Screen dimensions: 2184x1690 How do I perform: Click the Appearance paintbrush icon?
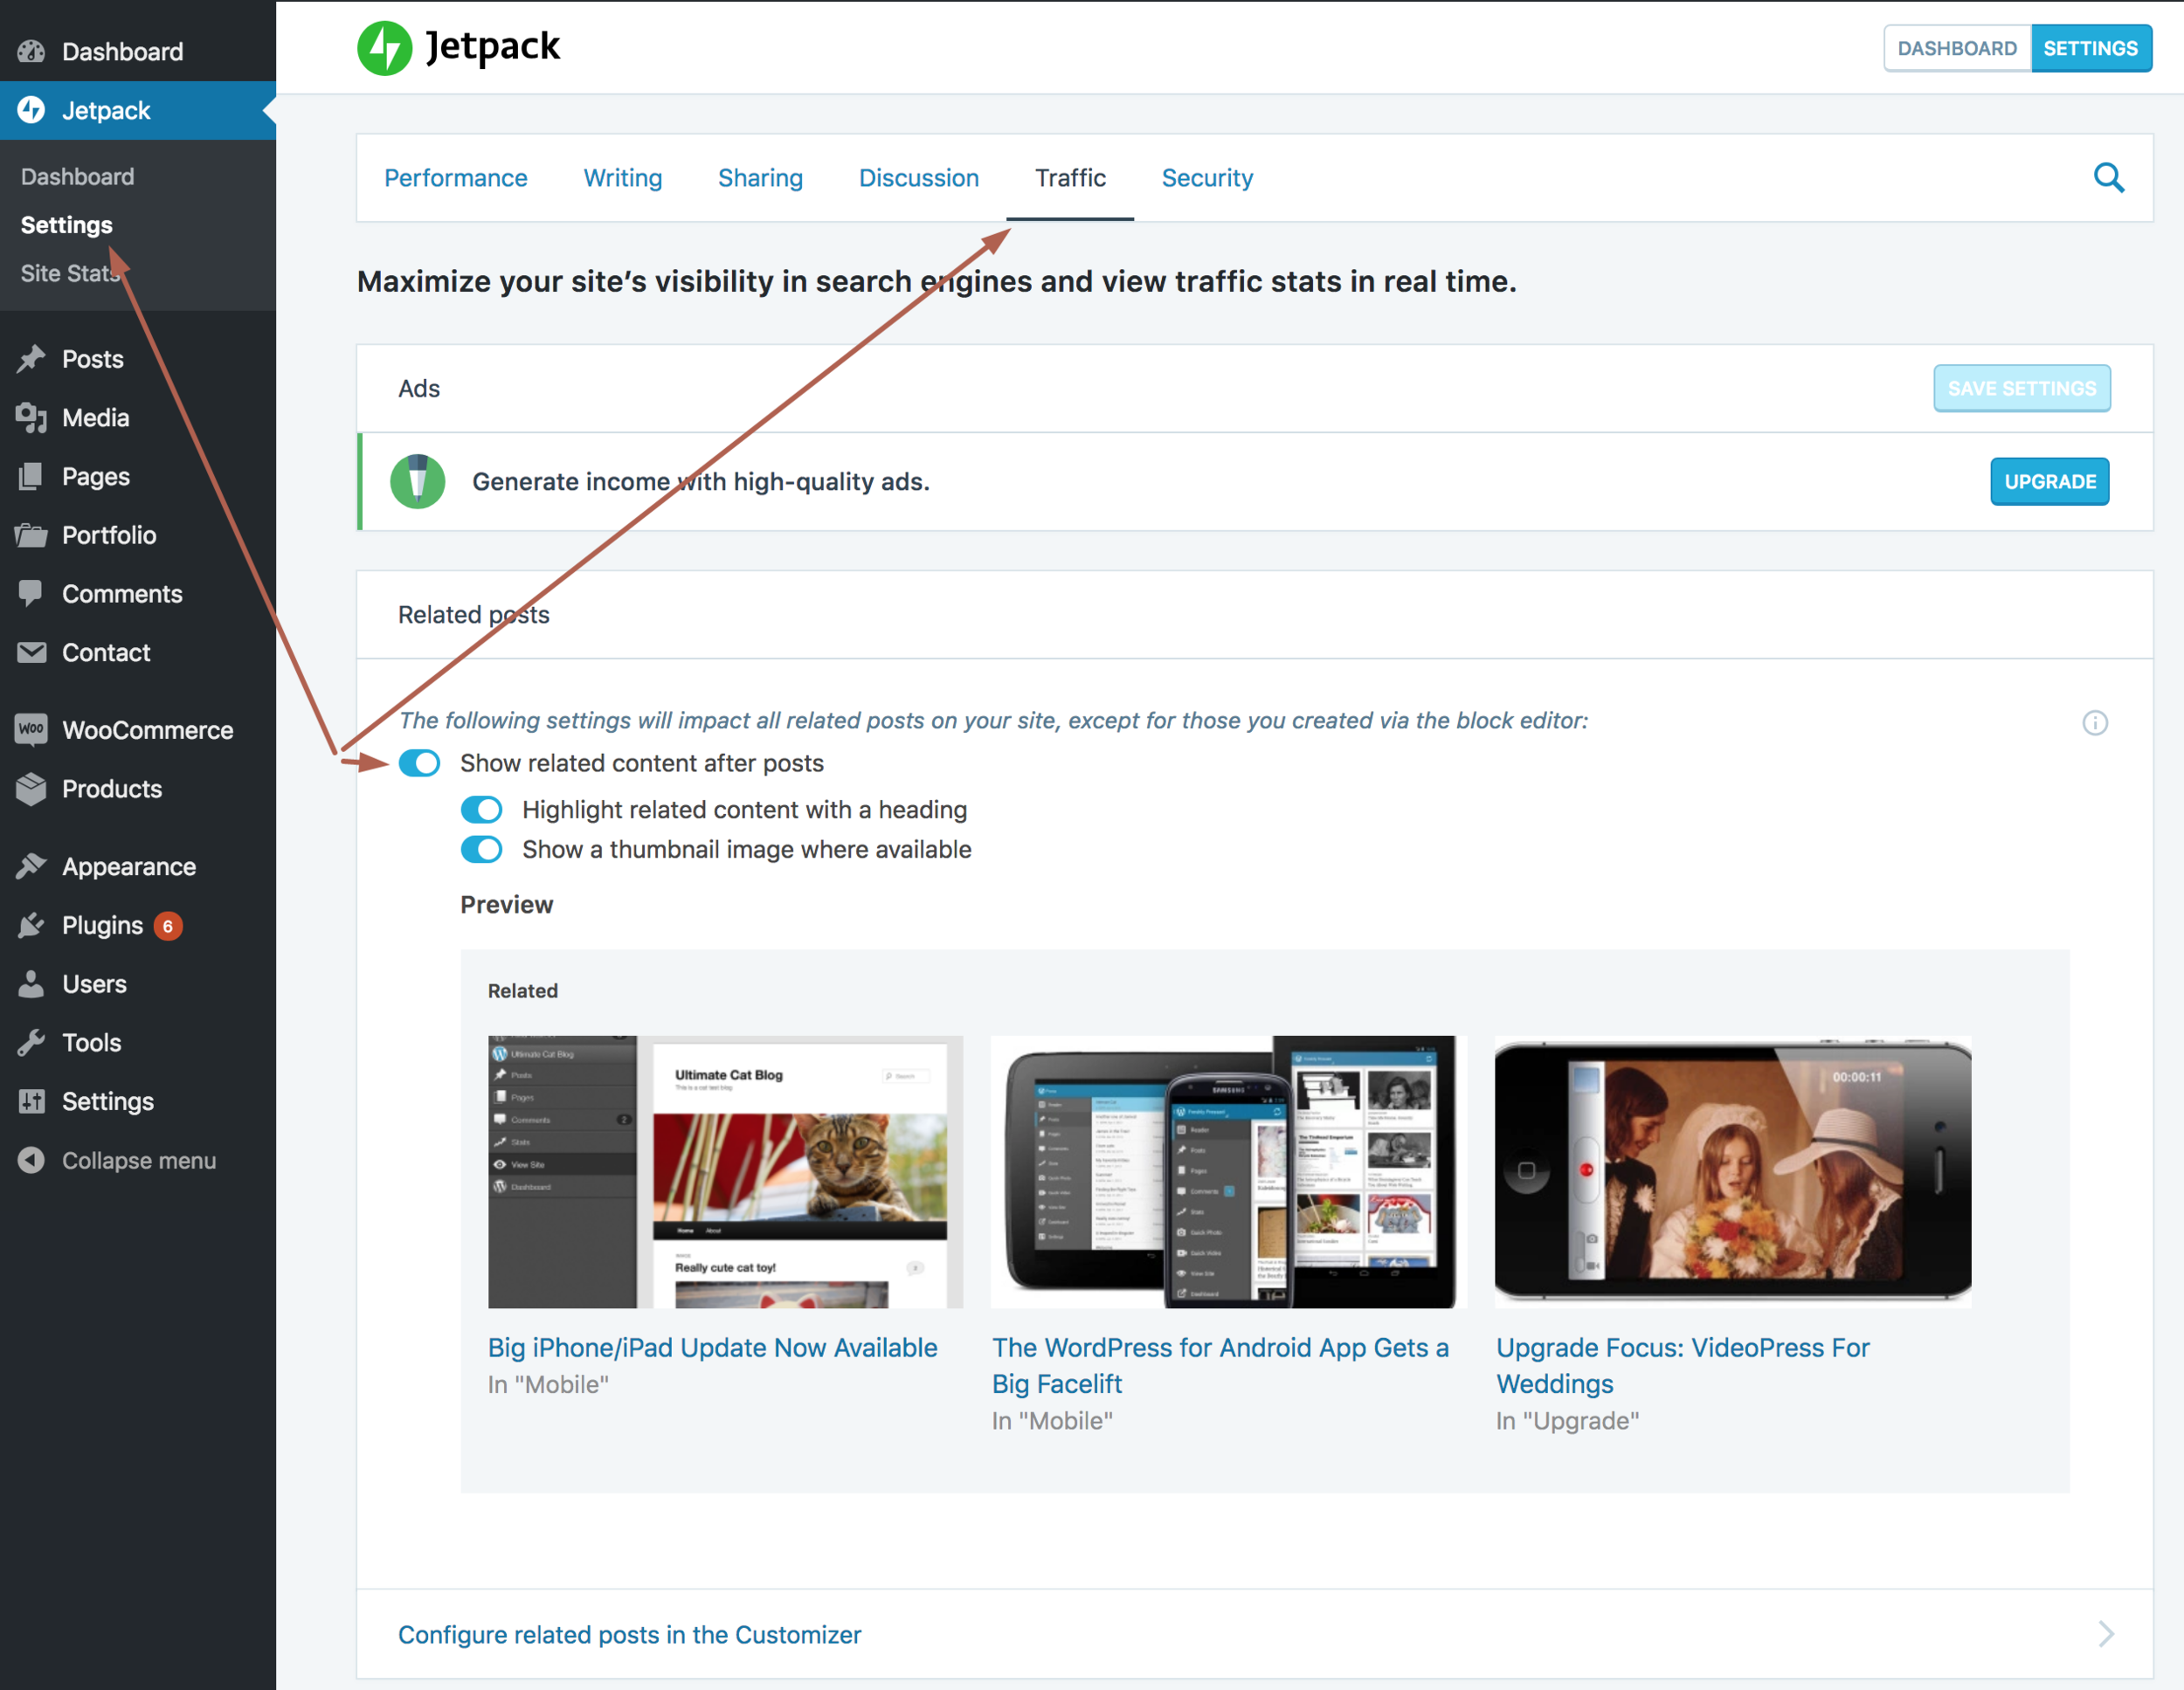pyautogui.click(x=31, y=866)
